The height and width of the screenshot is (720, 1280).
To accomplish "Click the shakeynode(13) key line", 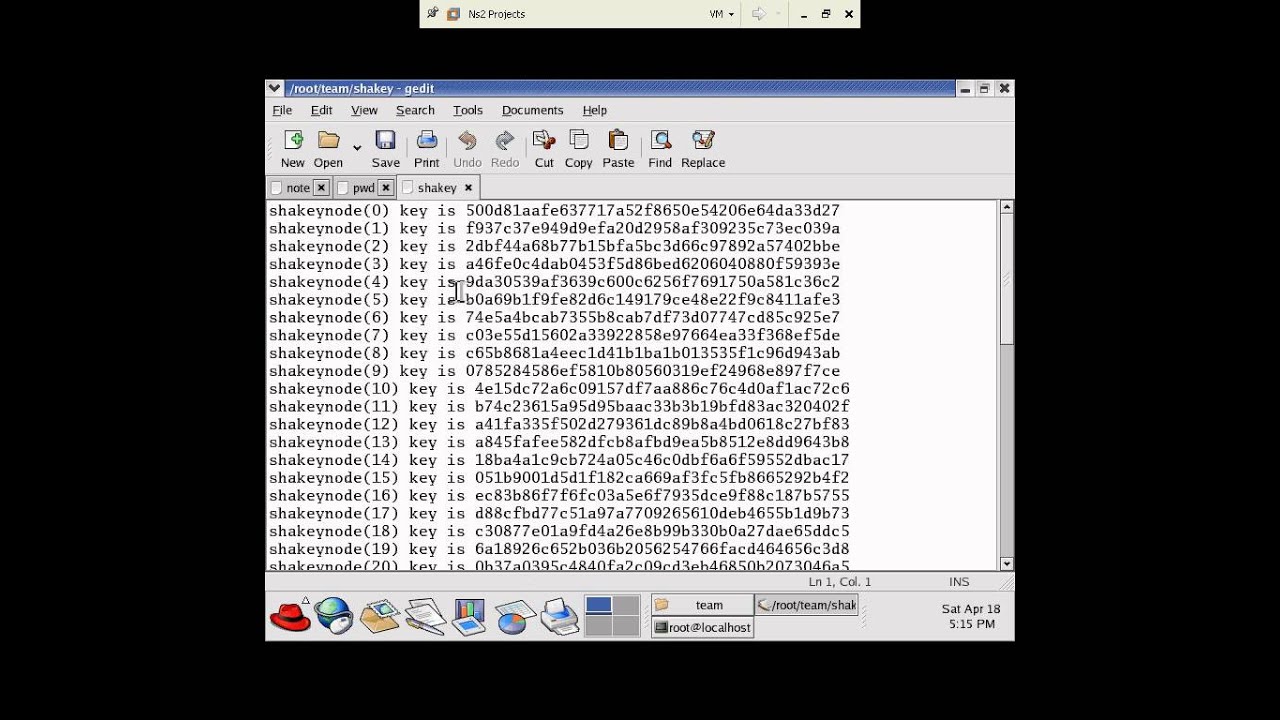I will coord(559,443).
